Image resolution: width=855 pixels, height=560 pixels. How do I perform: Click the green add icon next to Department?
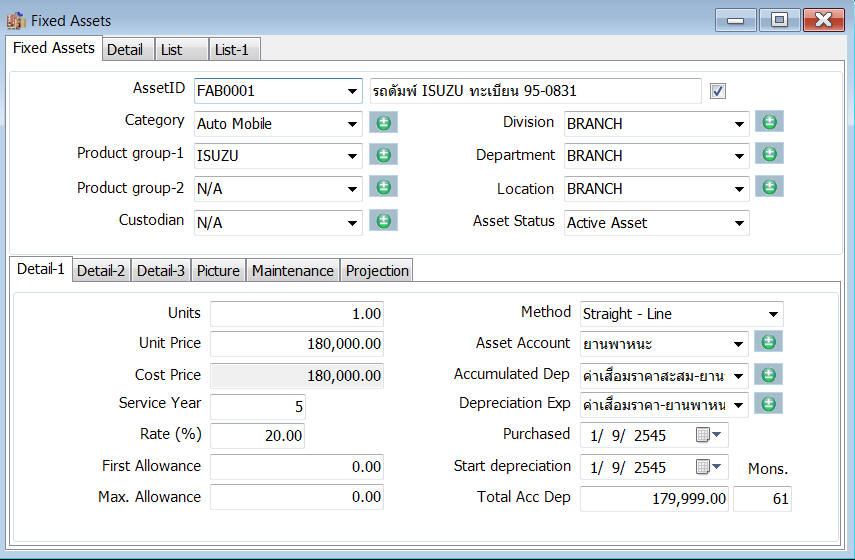click(769, 154)
